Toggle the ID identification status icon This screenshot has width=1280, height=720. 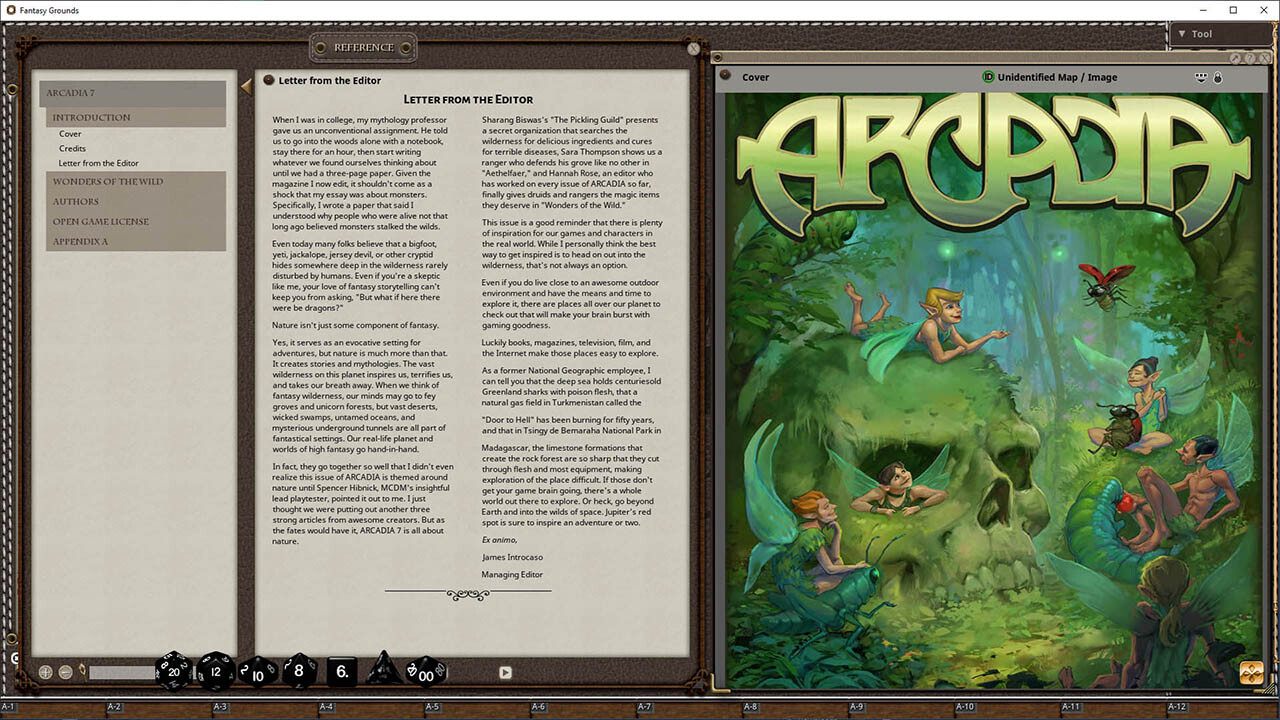[988, 77]
